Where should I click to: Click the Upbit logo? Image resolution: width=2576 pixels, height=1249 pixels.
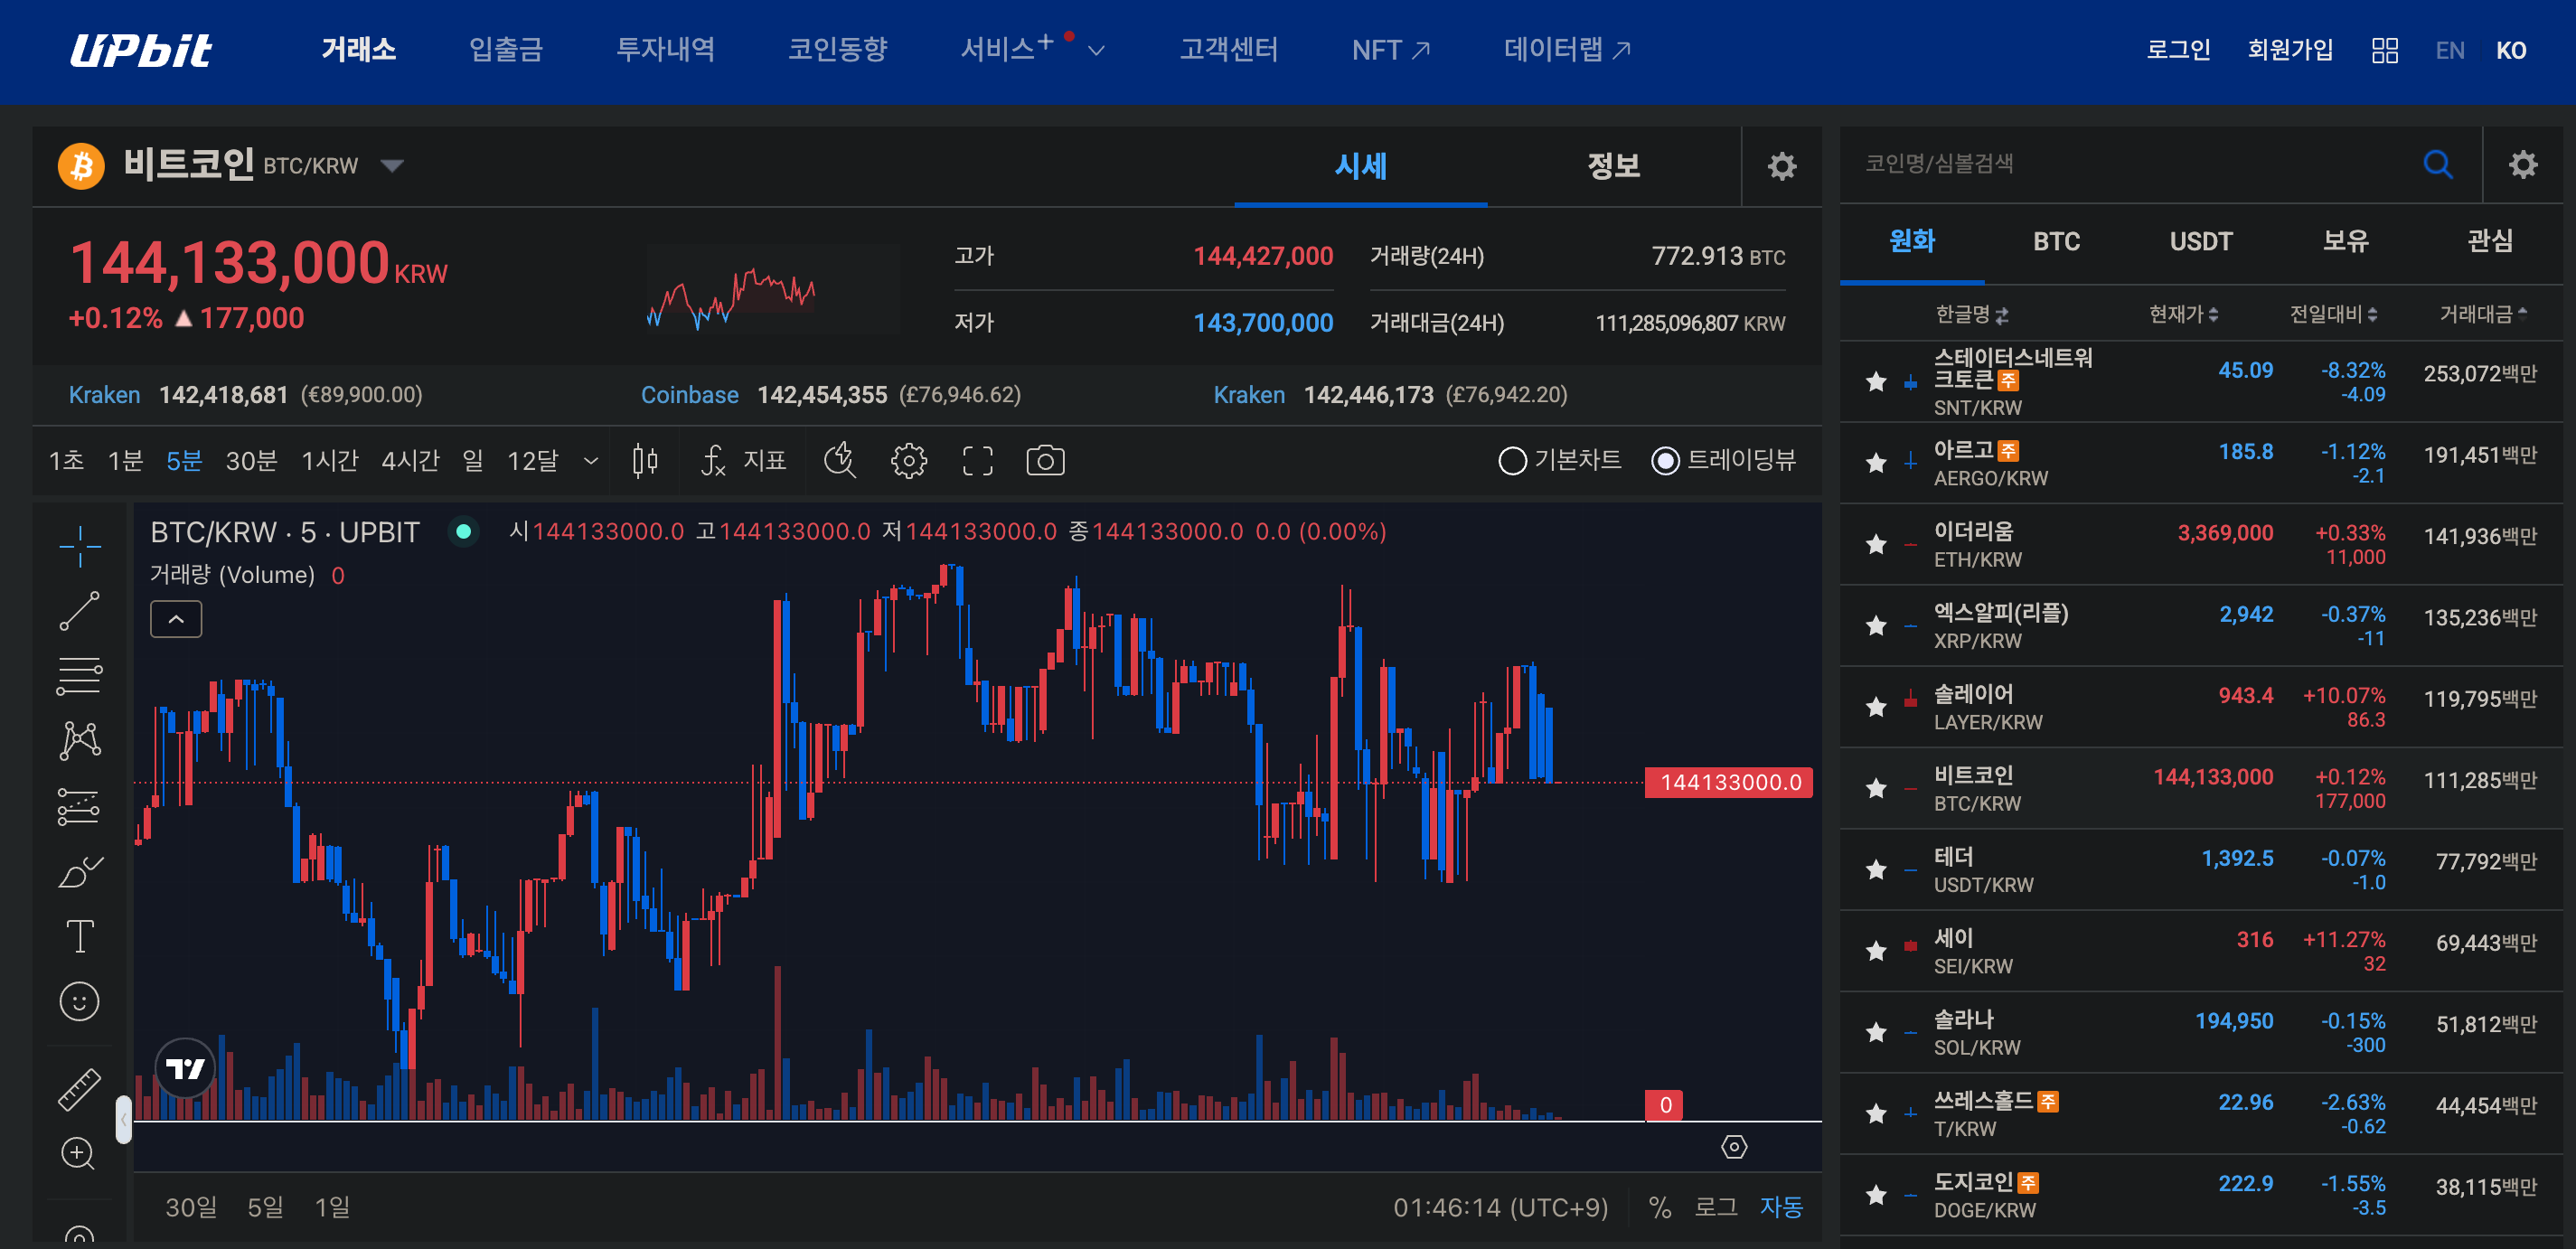tap(141, 50)
